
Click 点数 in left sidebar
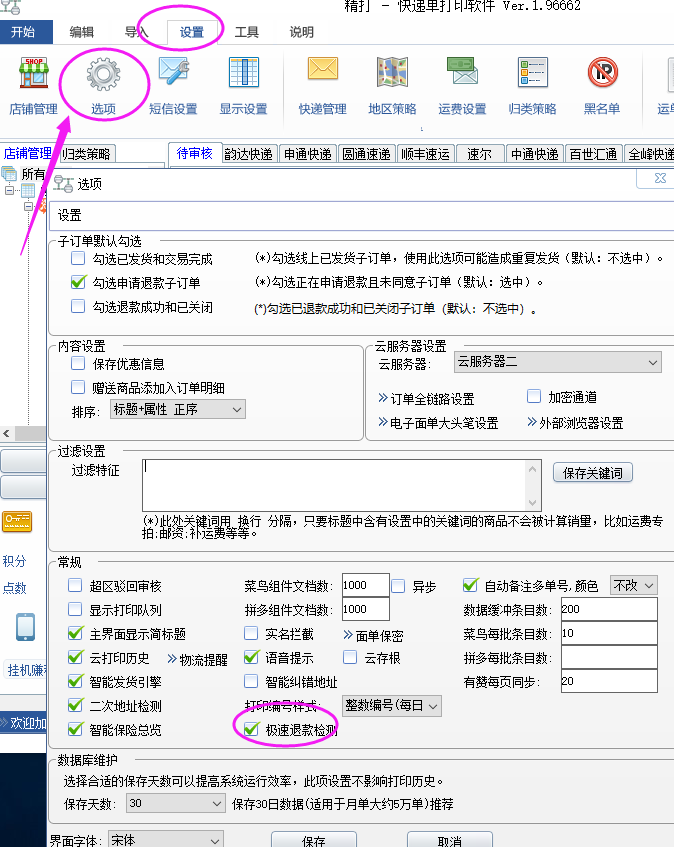tap(14, 588)
